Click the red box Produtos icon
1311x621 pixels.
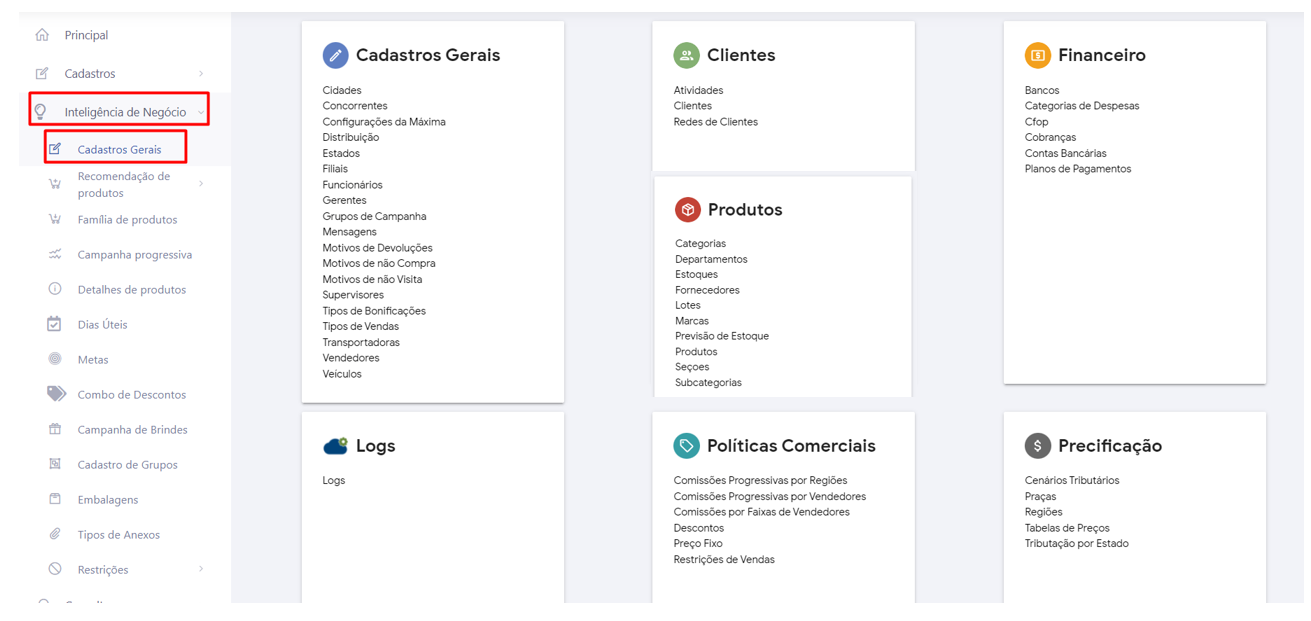(x=687, y=209)
